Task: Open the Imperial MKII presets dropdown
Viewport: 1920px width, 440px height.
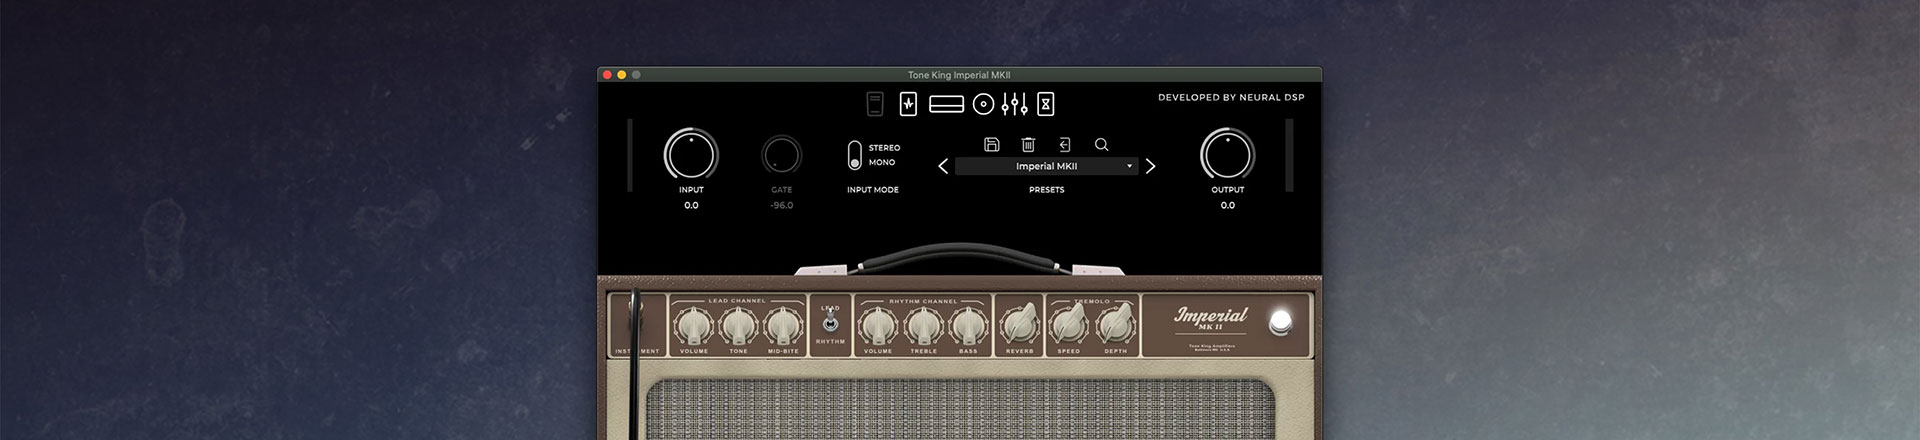Action: click(x=1046, y=166)
